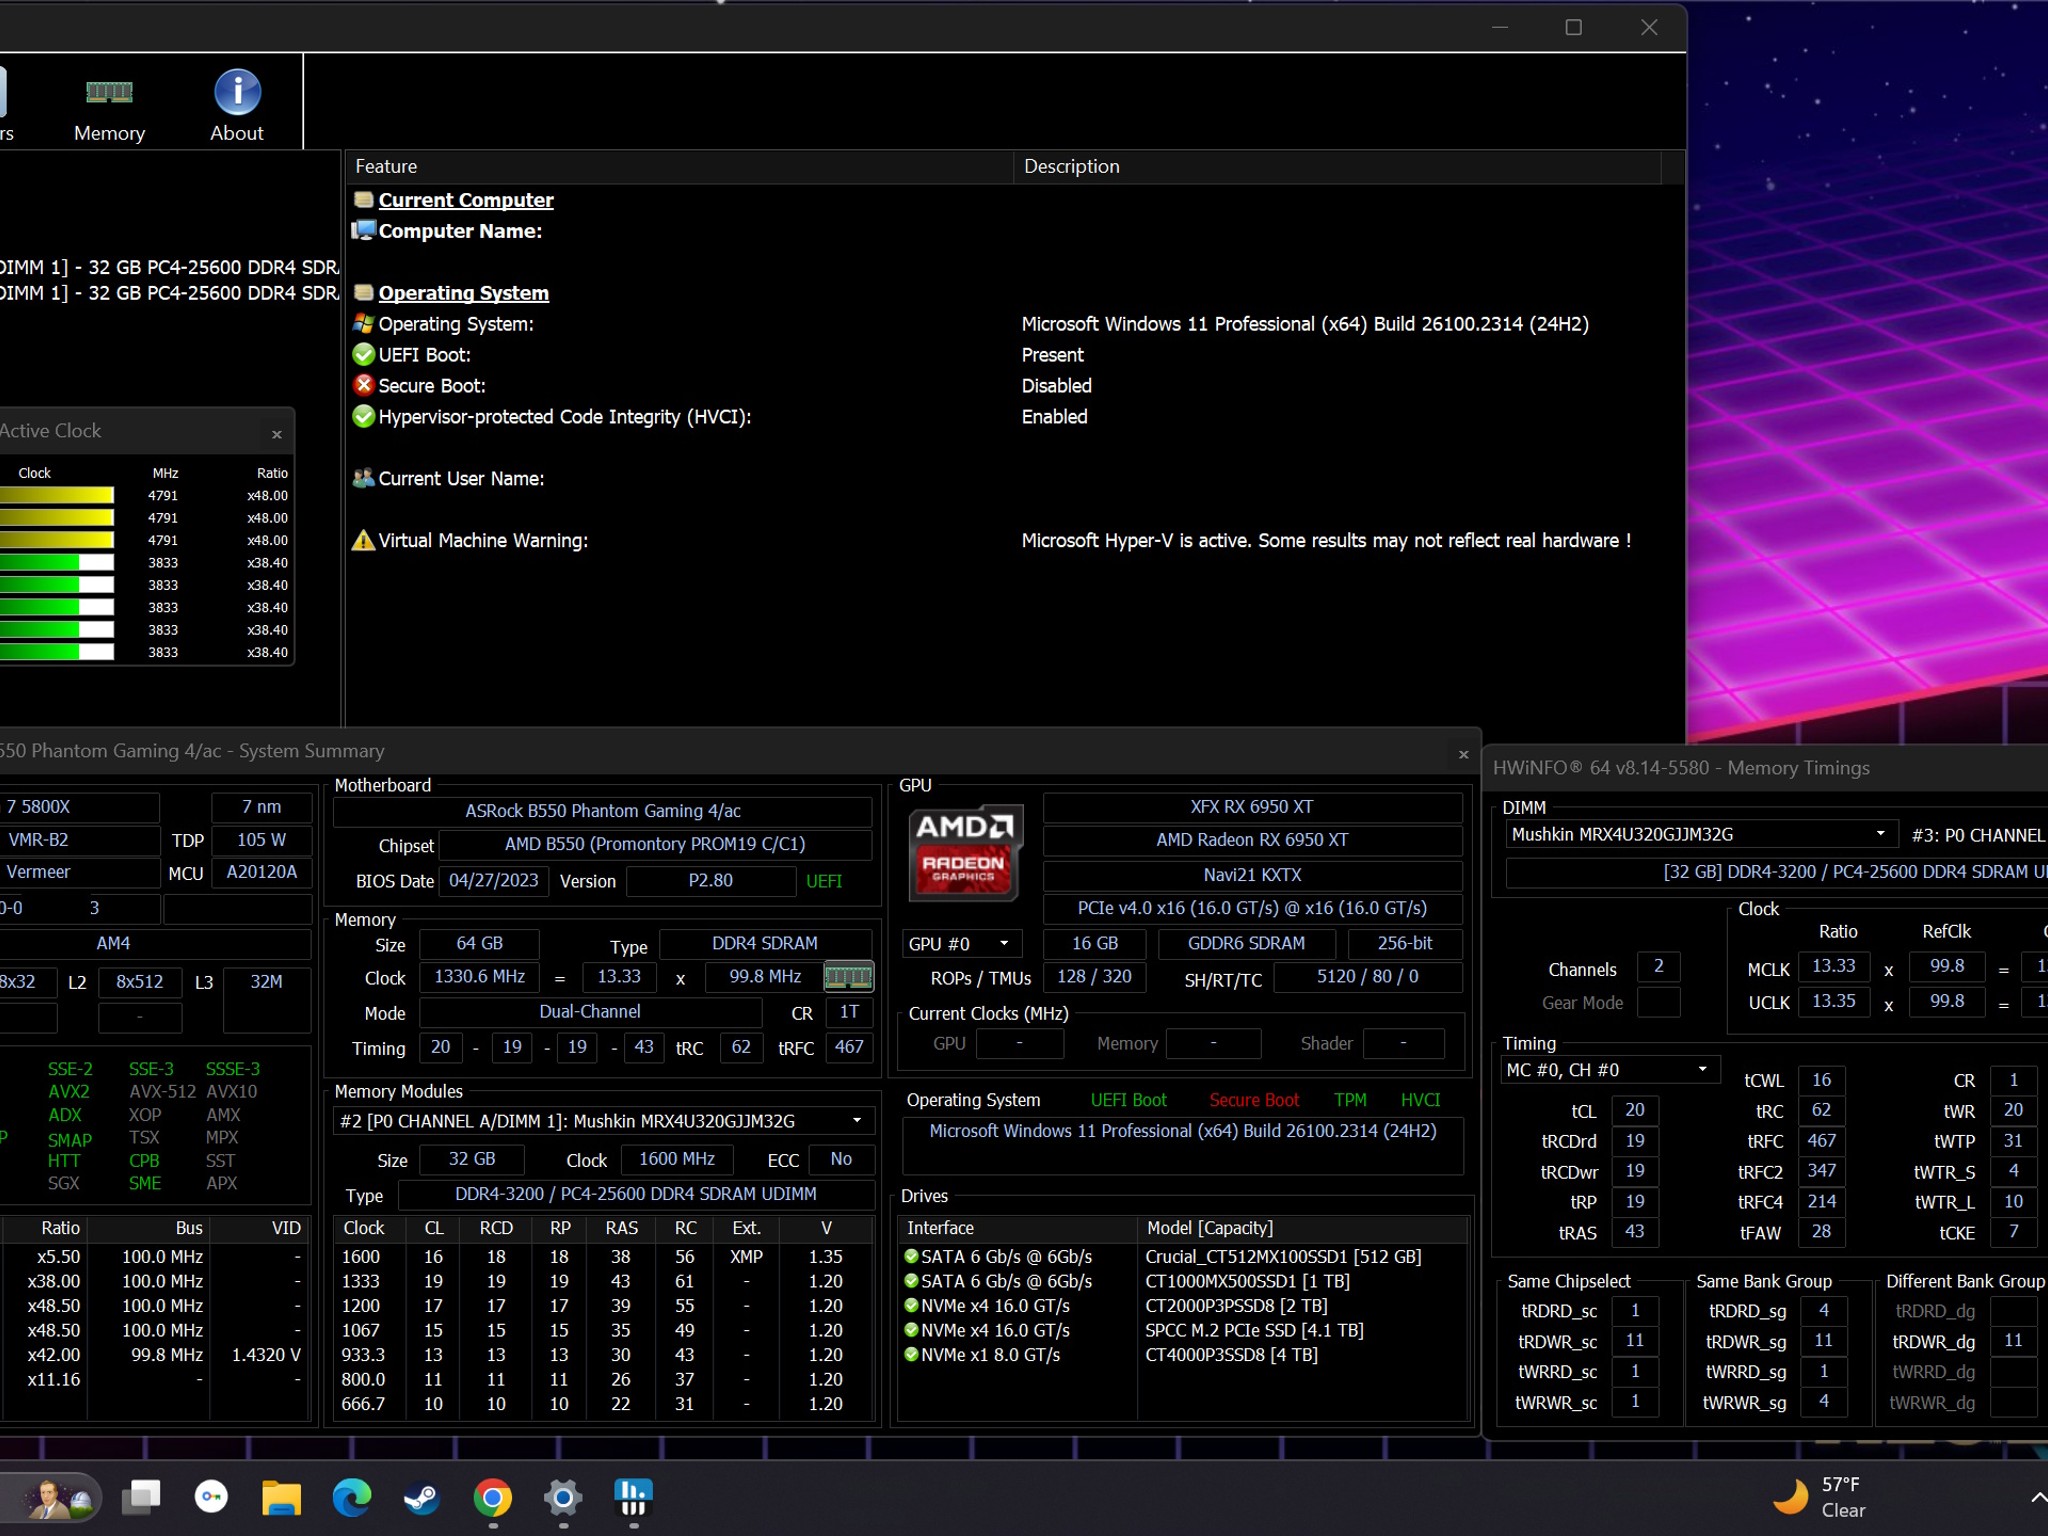Select the 666.7 clock row in timing table
Viewport: 2048px width, 1536px height.
(x=603, y=1404)
